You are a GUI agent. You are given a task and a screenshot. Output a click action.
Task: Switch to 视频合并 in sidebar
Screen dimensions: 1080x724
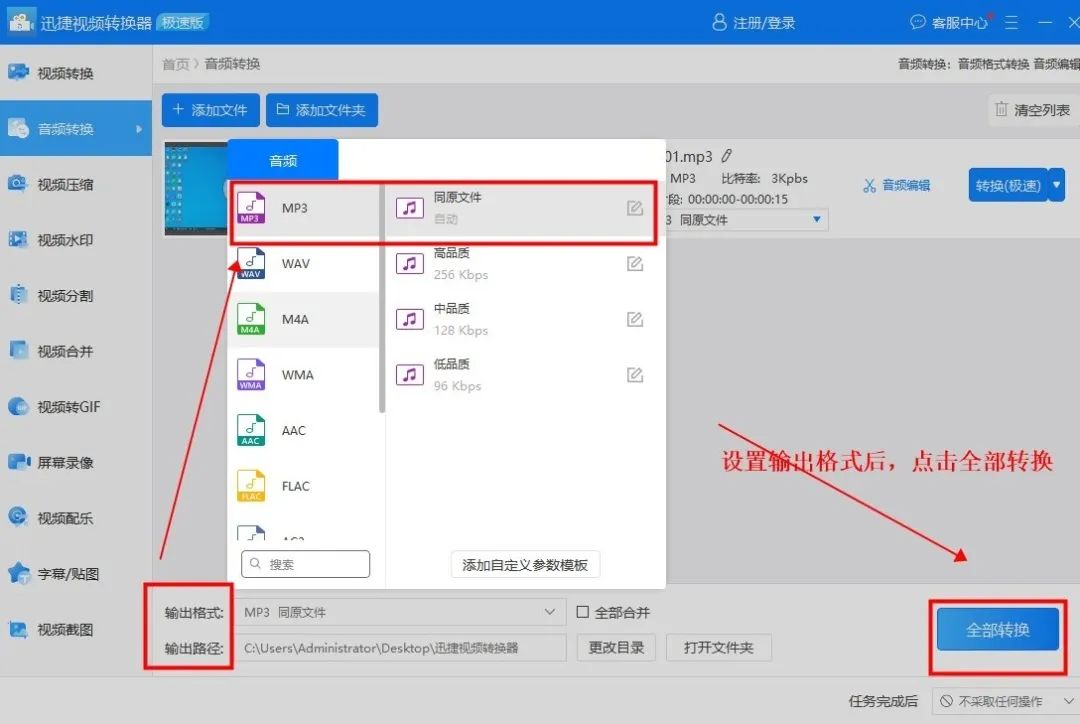click(76, 351)
